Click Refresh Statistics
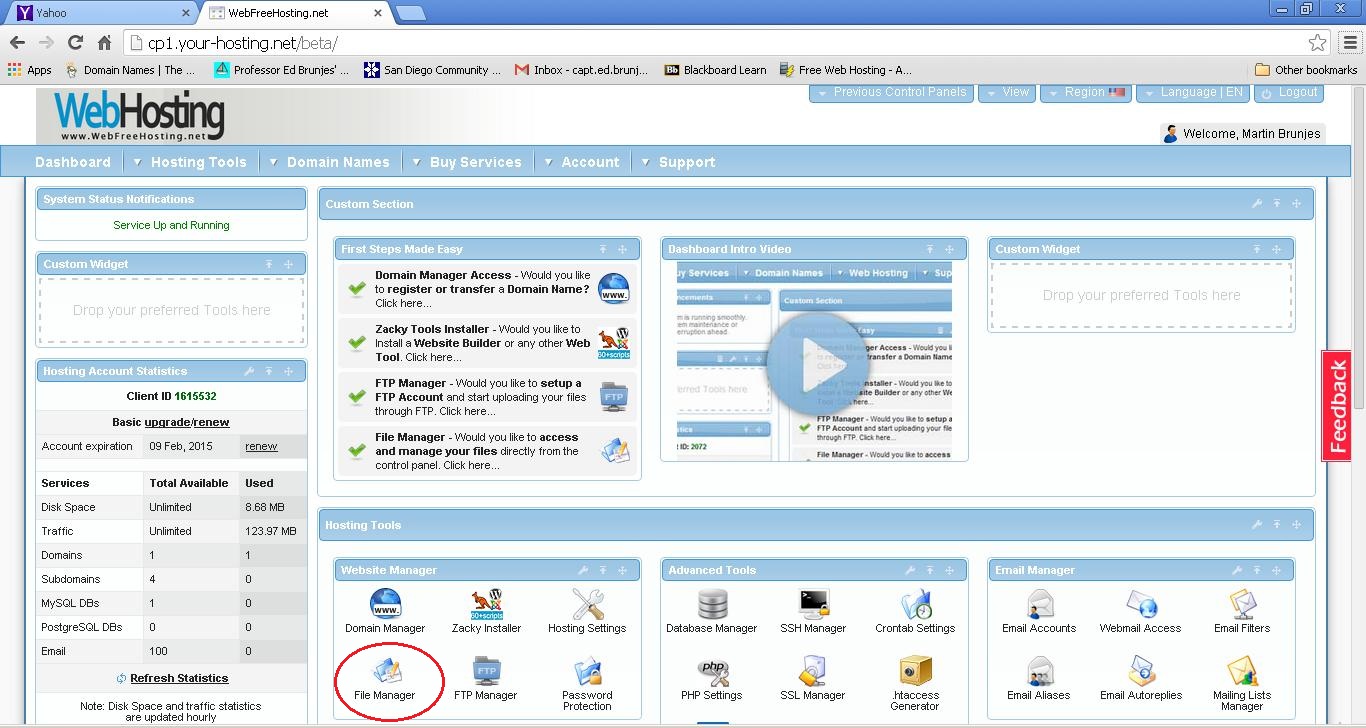This screenshot has width=1366, height=728. click(x=179, y=678)
